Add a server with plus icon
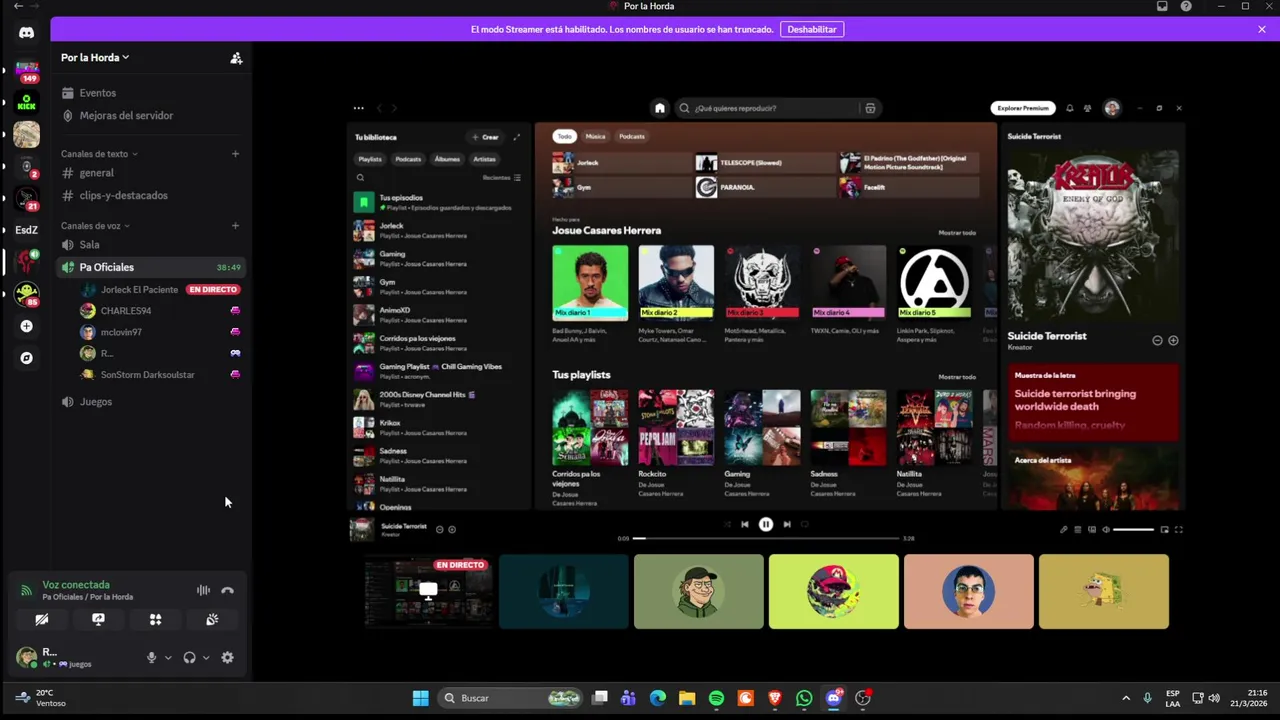This screenshot has width=1280, height=720. tap(26, 326)
